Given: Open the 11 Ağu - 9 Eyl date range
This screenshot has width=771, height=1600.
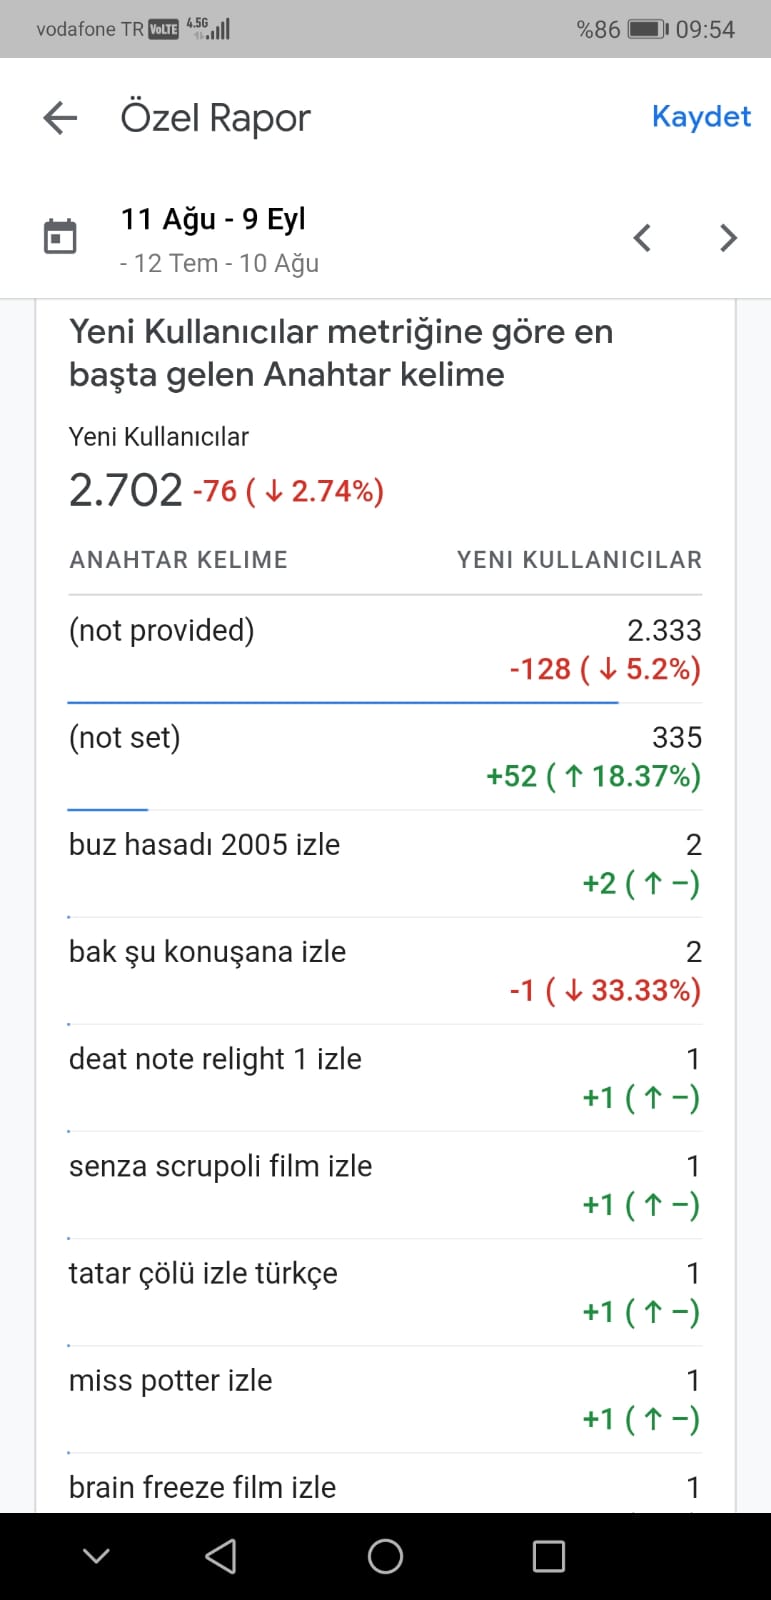Looking at the screenshot, I should (x=213, y=219).
